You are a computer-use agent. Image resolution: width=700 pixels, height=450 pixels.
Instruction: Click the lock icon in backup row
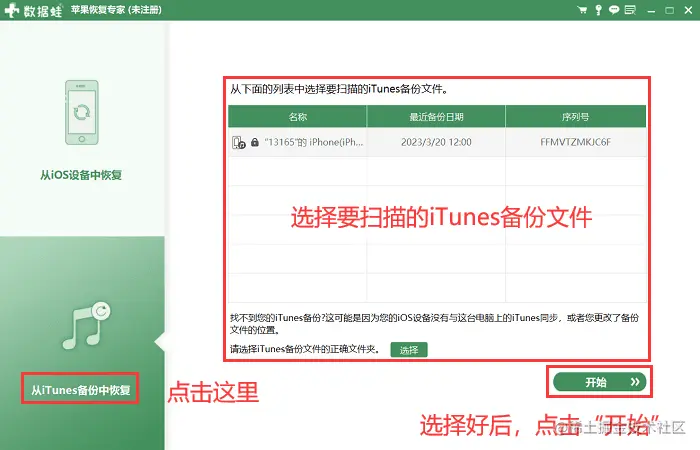click(x=255, y=142)
